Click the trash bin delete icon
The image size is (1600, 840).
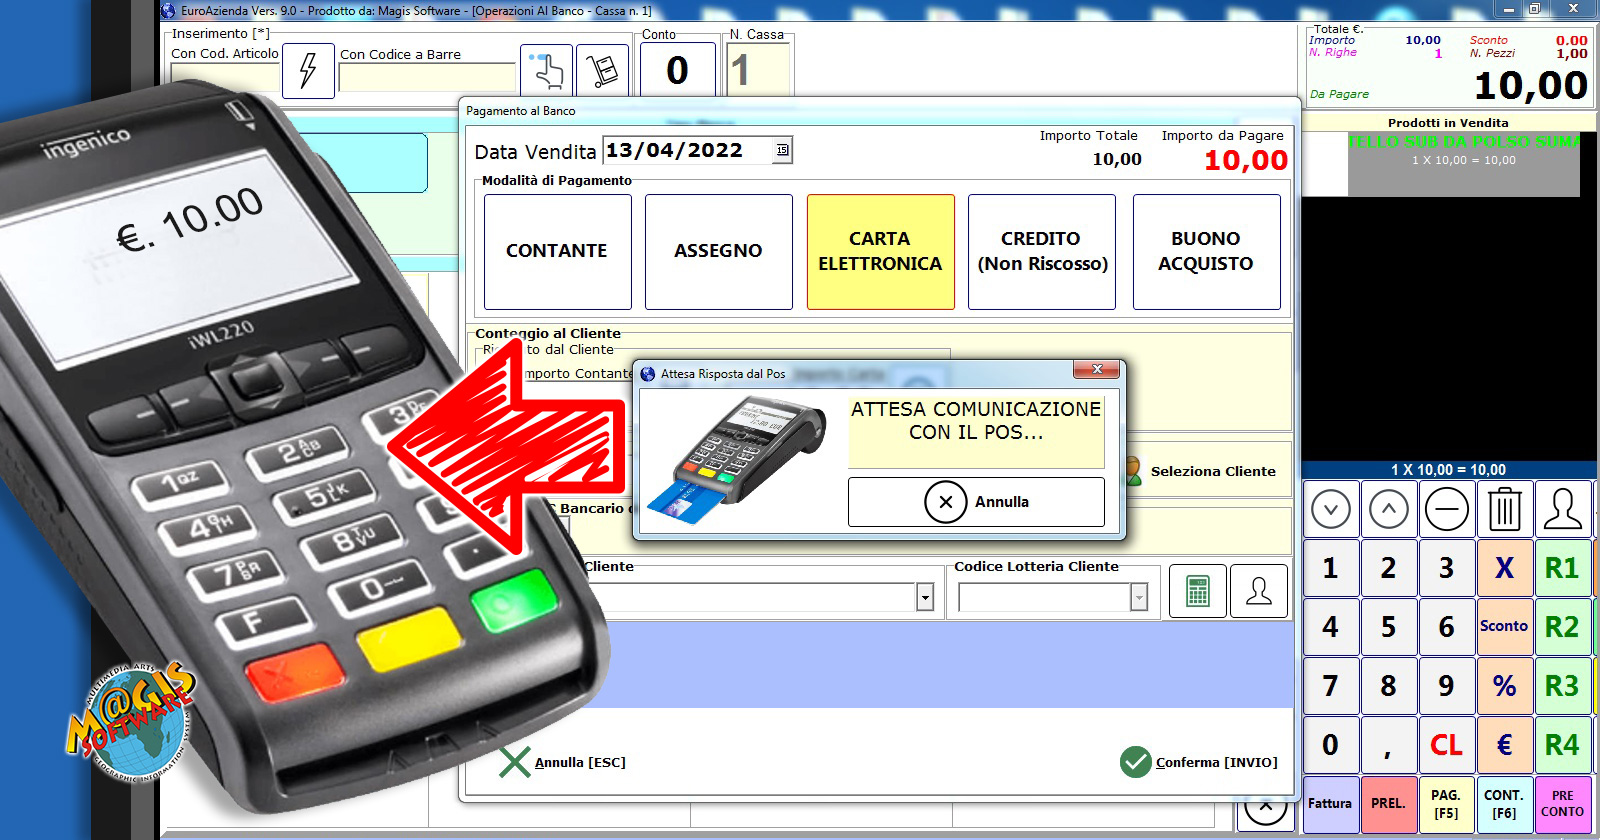[1504, 509]
